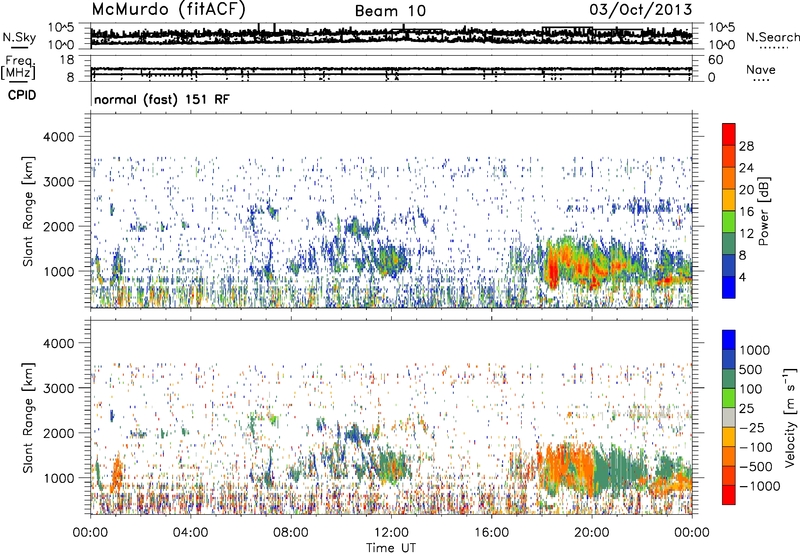The width and height of the screenshot is (800, 554).
Task: Pick light green Power segment between 12 and 16
Action: point(729,222)
